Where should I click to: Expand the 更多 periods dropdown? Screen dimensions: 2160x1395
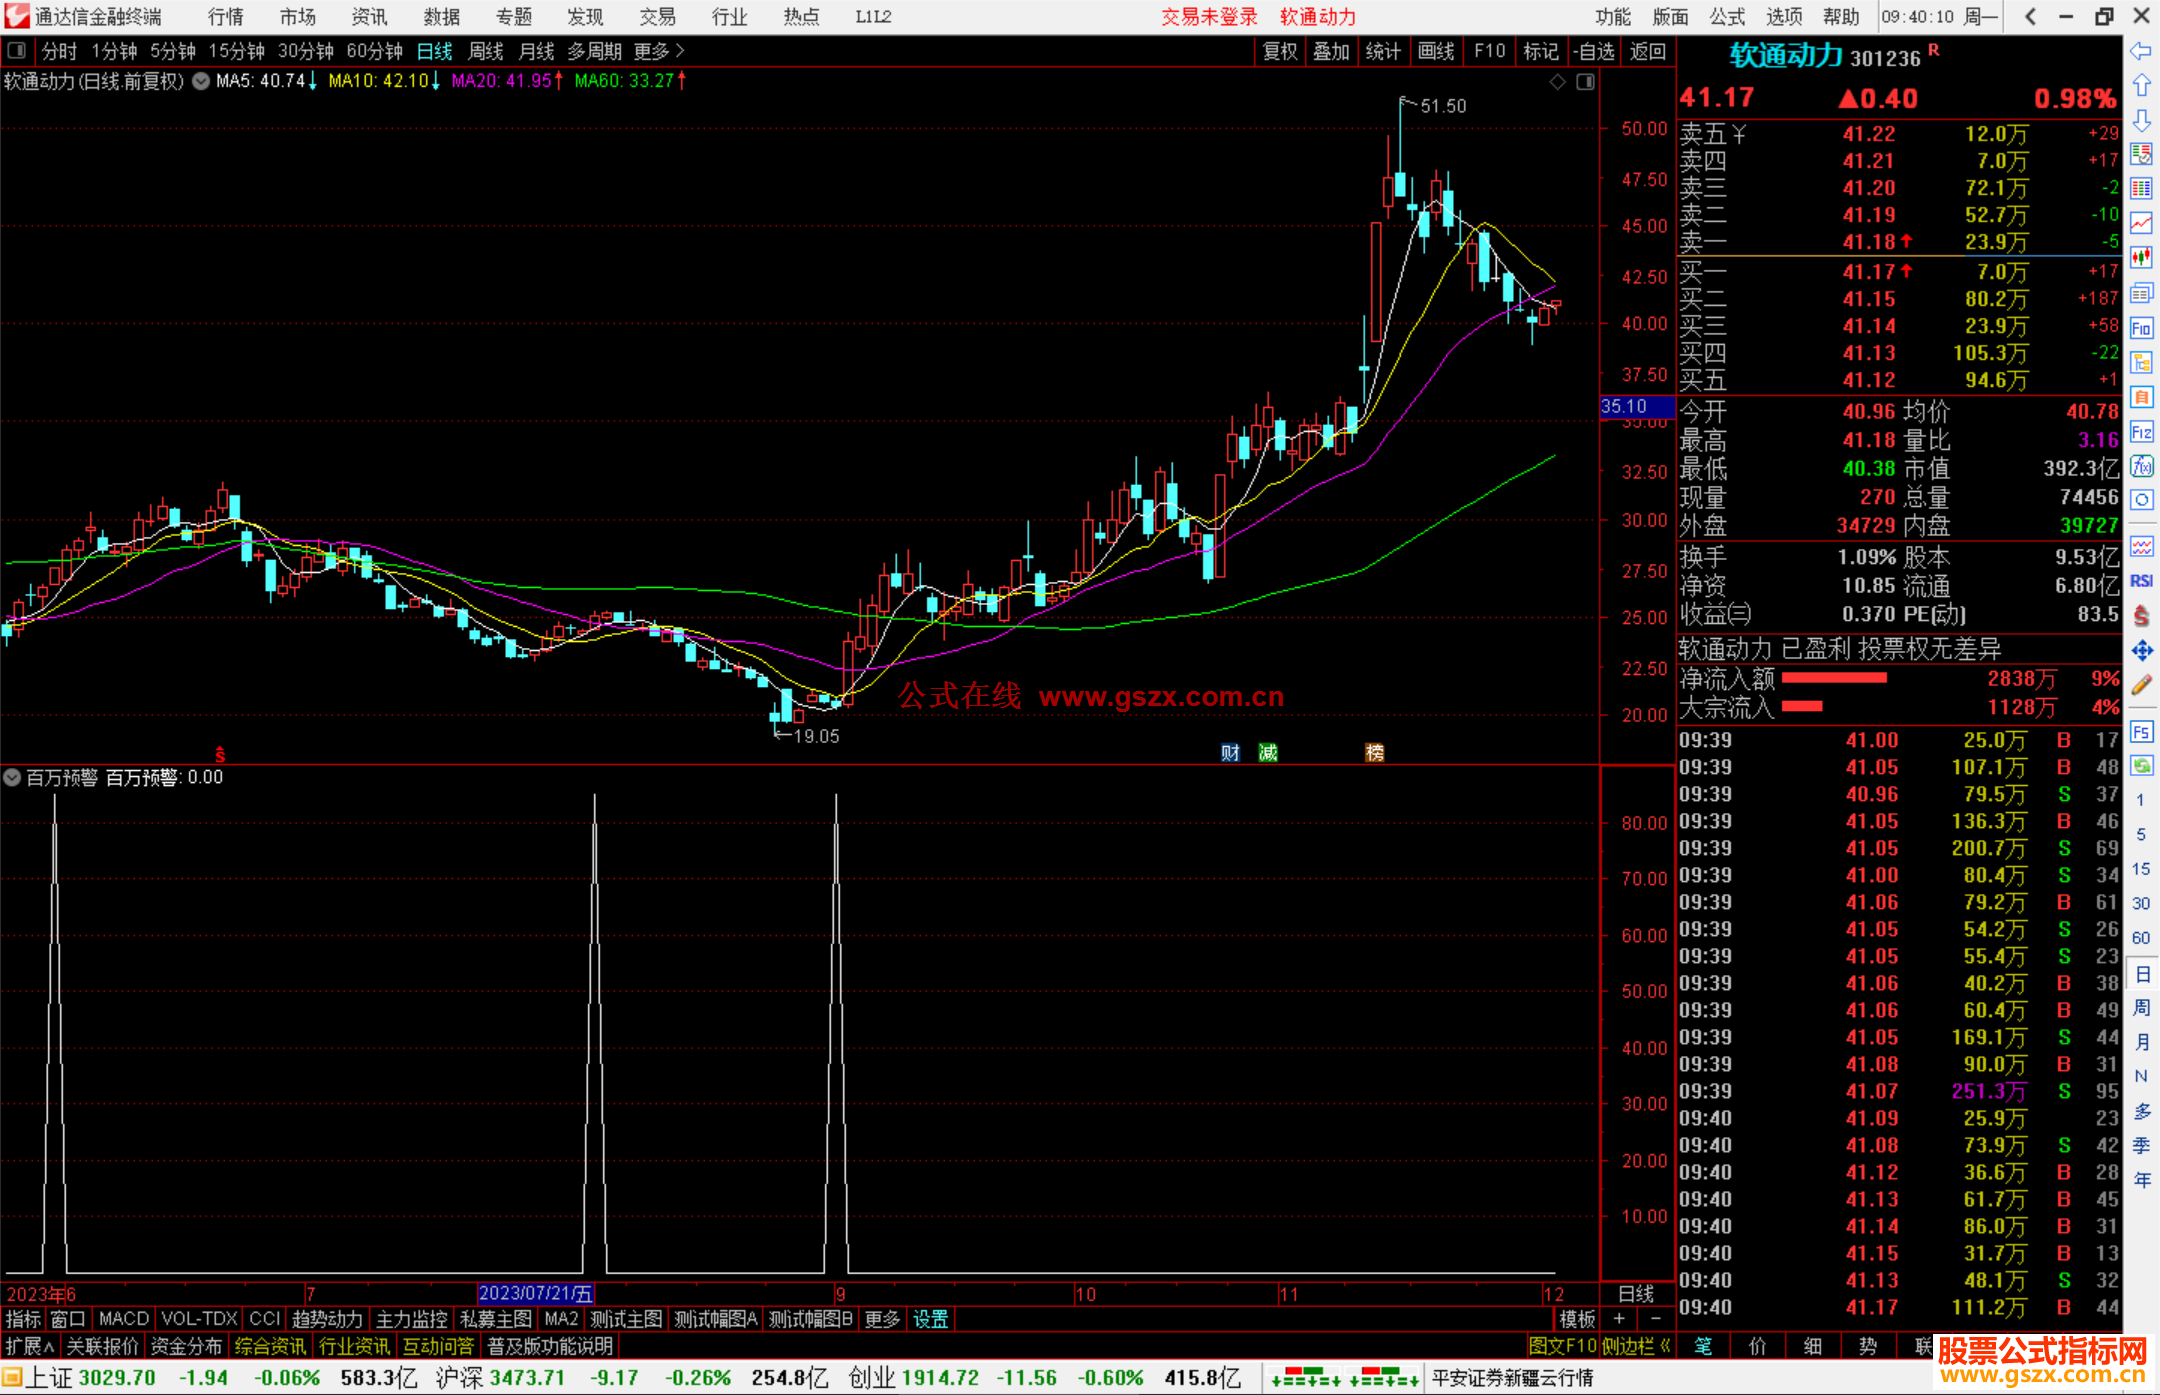[659, 51]
